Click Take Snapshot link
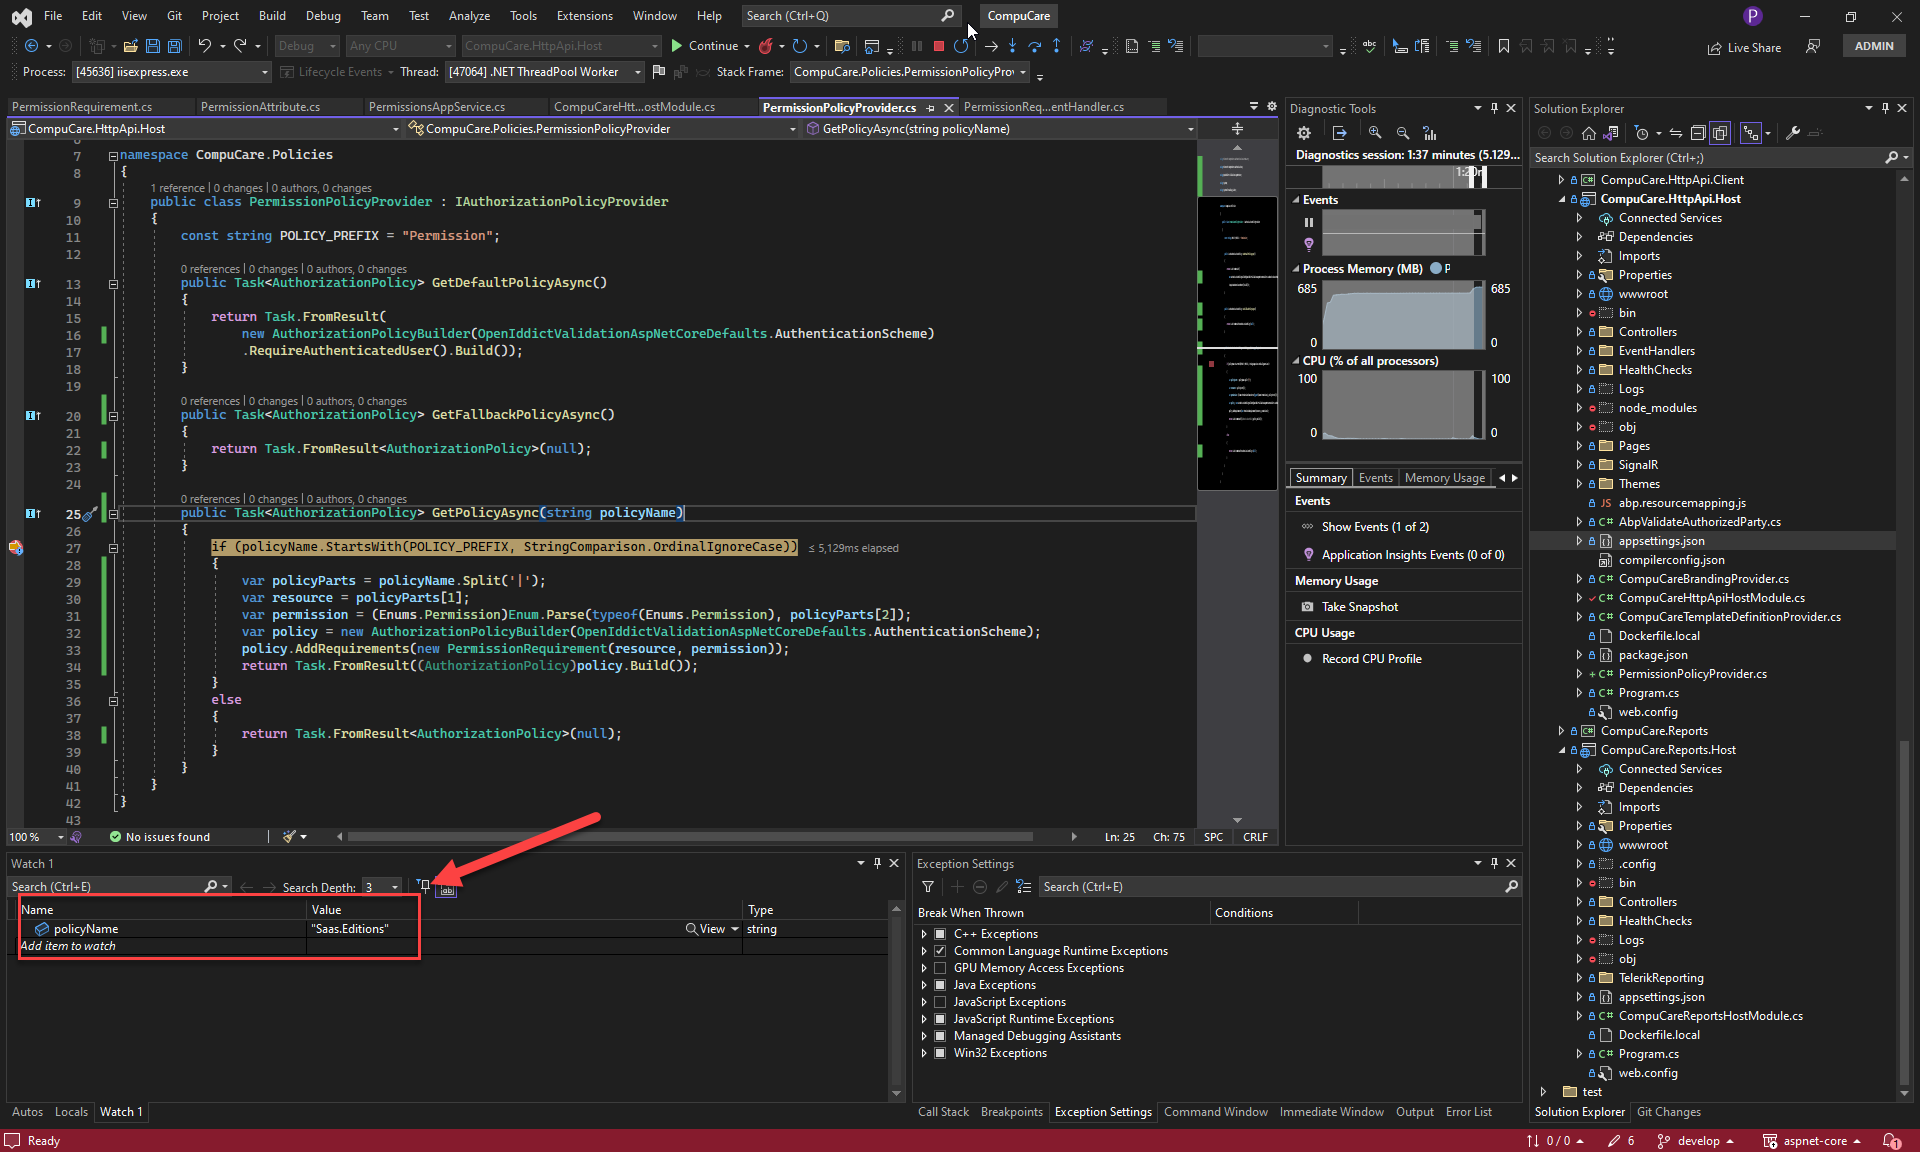The height and width of the screenshot is (1152, 1920). click(x=1359, y=607)
